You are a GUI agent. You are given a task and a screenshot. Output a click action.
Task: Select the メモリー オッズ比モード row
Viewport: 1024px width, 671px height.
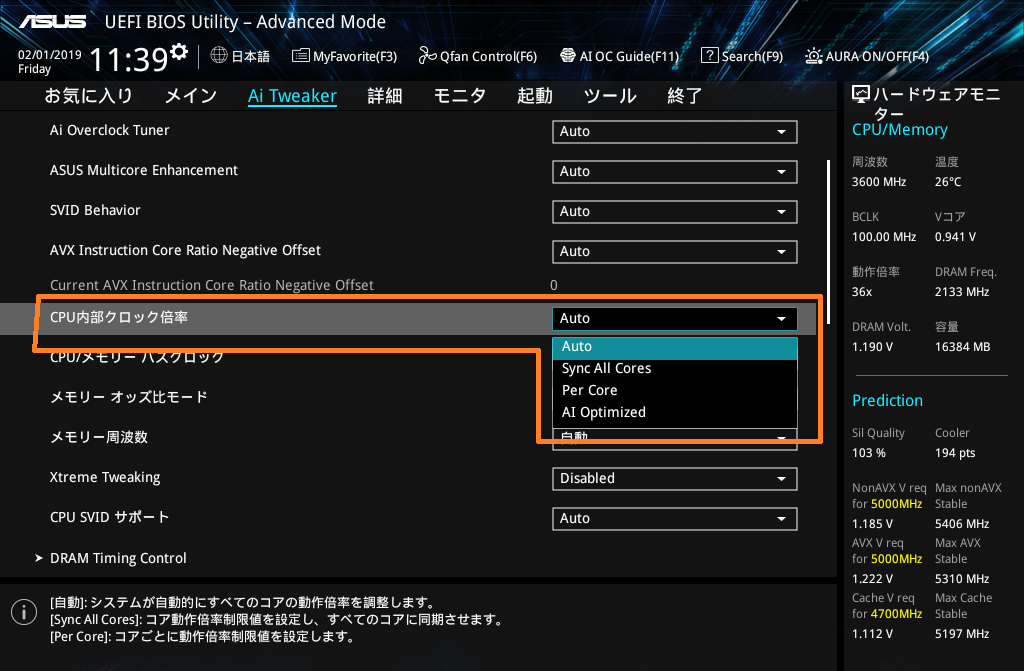(129, 397)
